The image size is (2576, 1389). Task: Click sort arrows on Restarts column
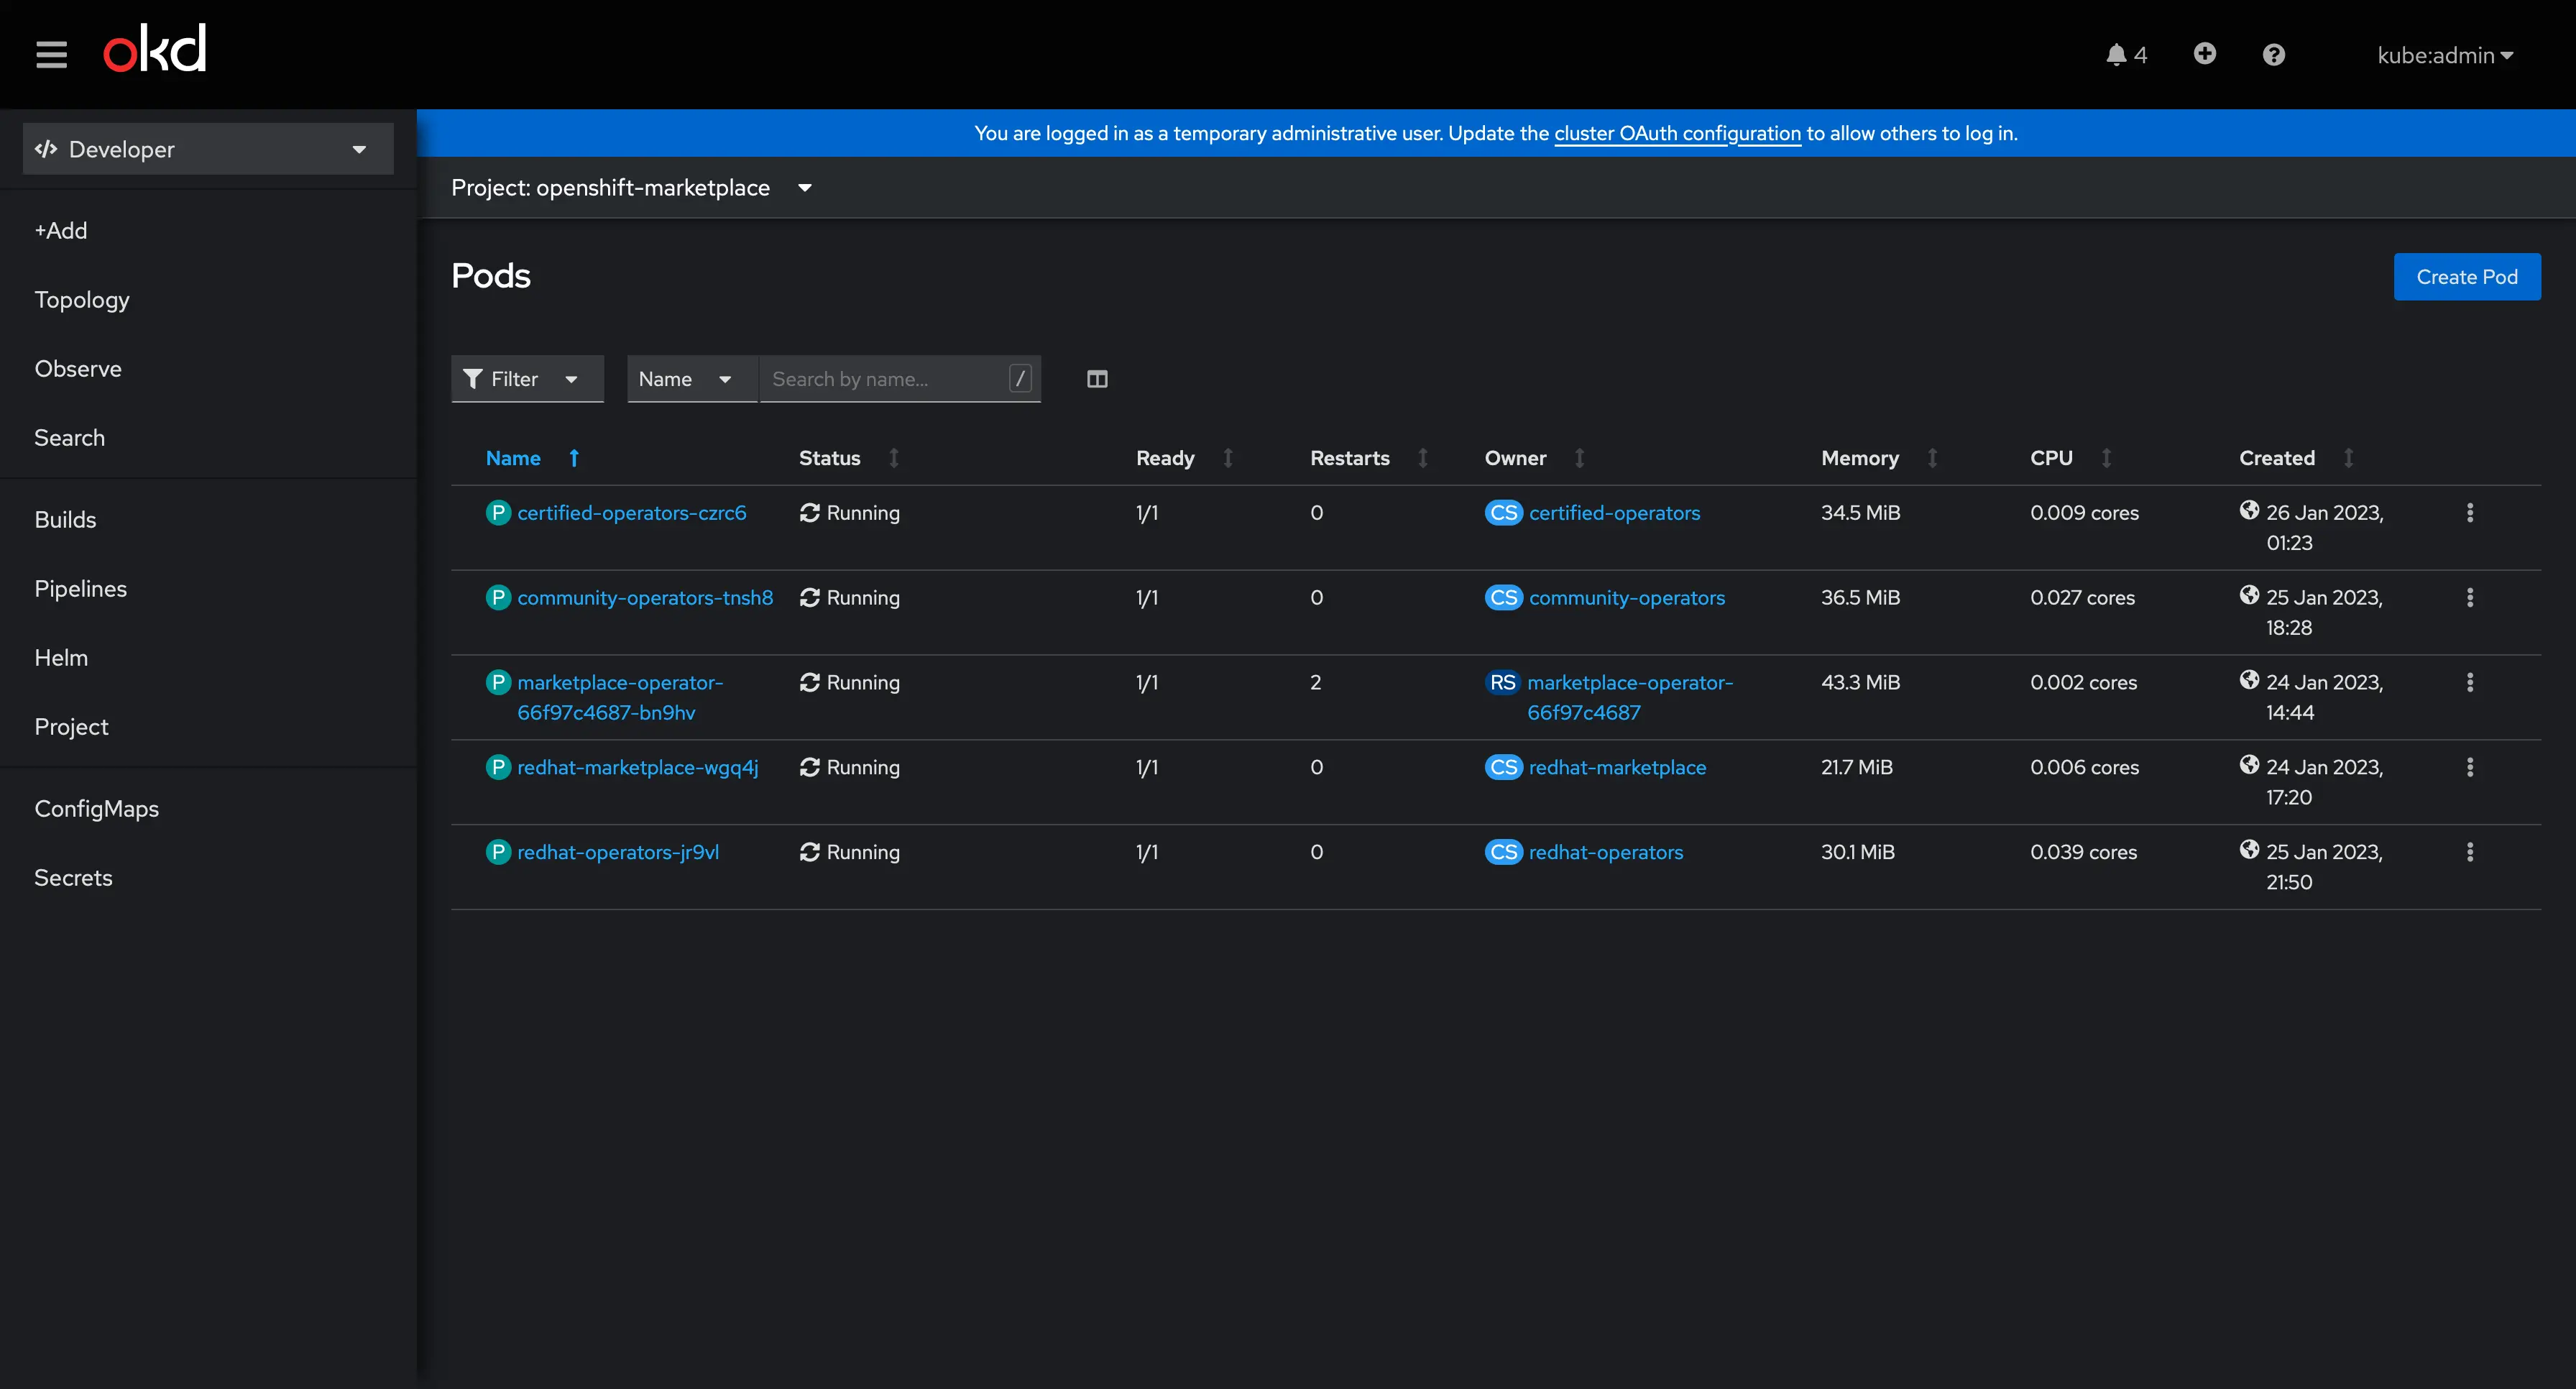pyautogui.click(x=1422, y=458)
